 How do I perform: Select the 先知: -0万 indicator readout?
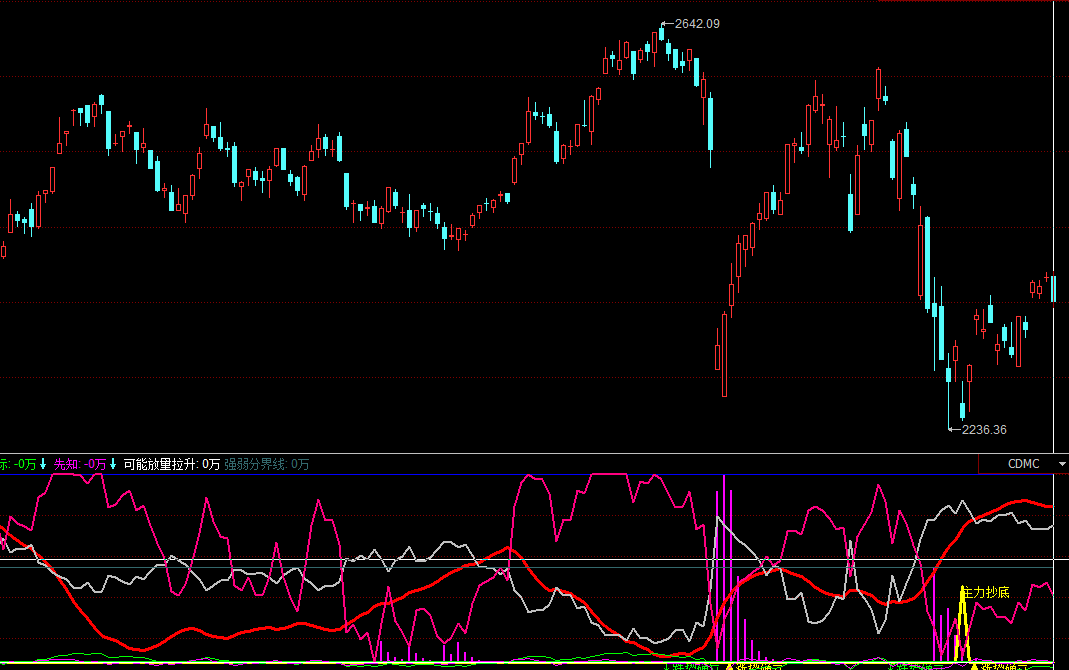[x=80, y=464]
